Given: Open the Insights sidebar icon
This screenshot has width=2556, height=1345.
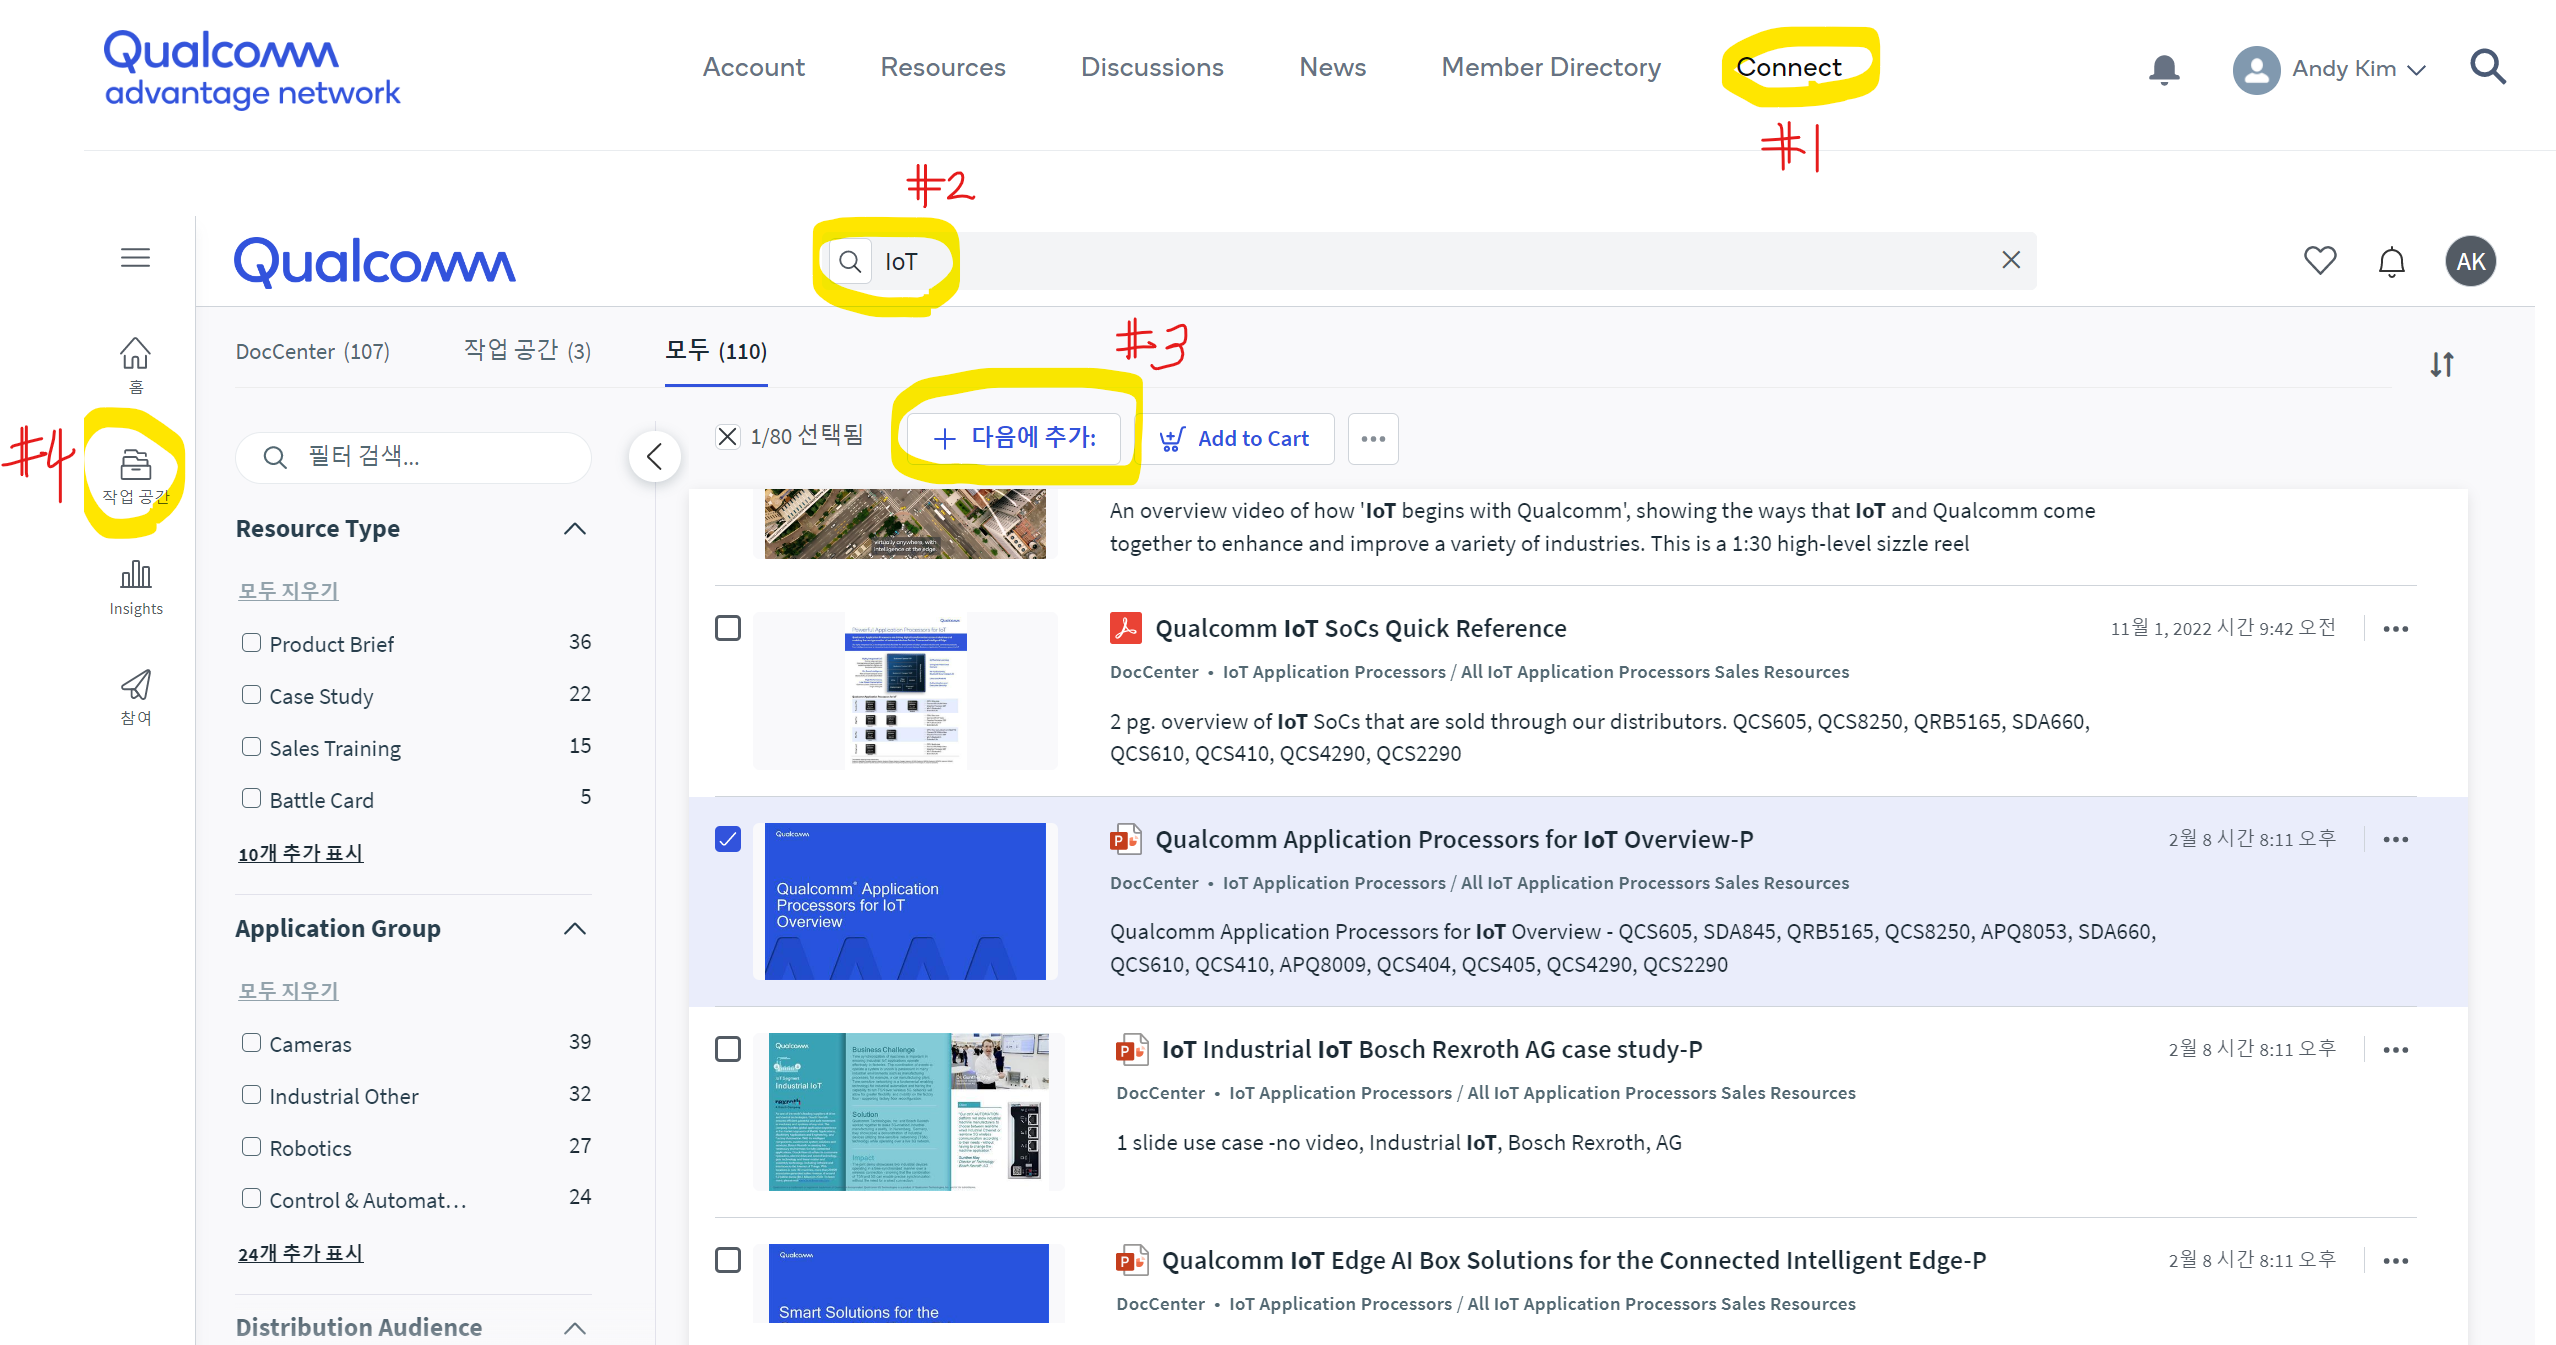Looking at the screenshot, I should 136,587.
